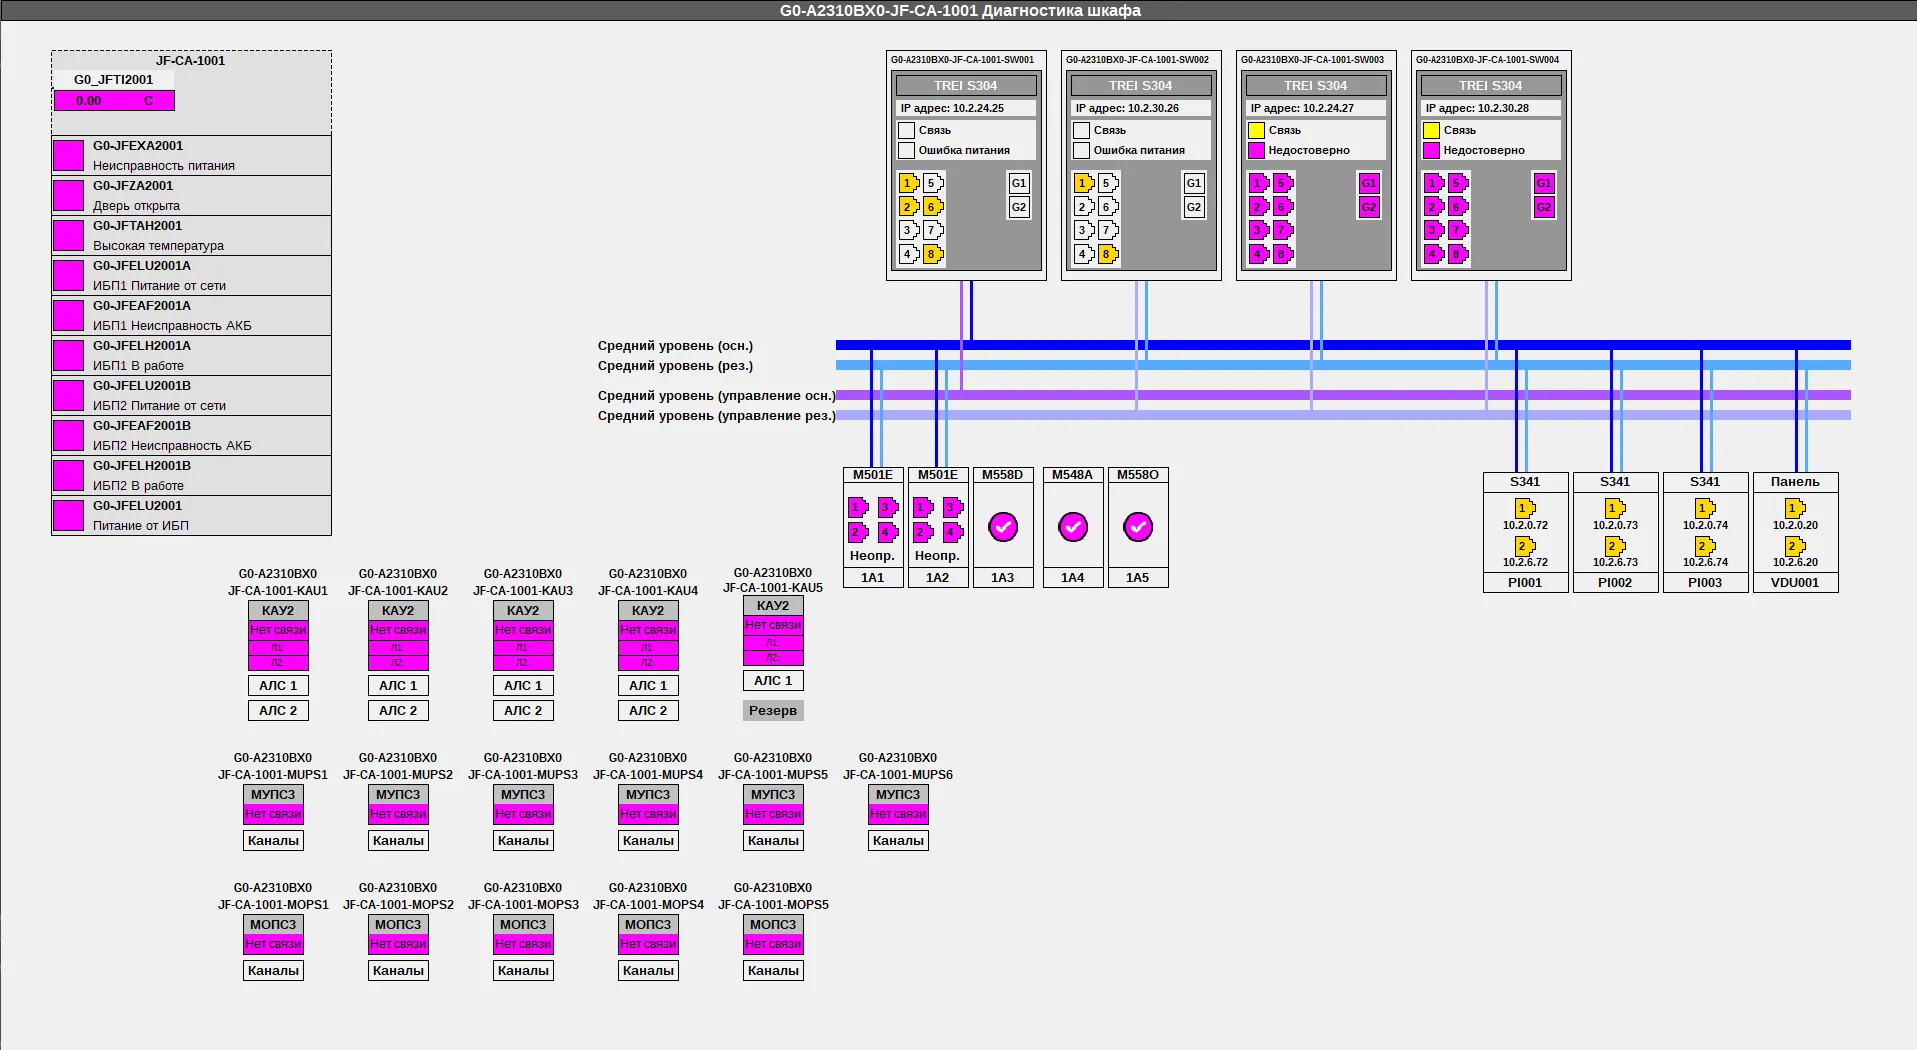Click the M558D status check icon
The height and width of the screenshot is (1050, 1917).
point(1003,527)
